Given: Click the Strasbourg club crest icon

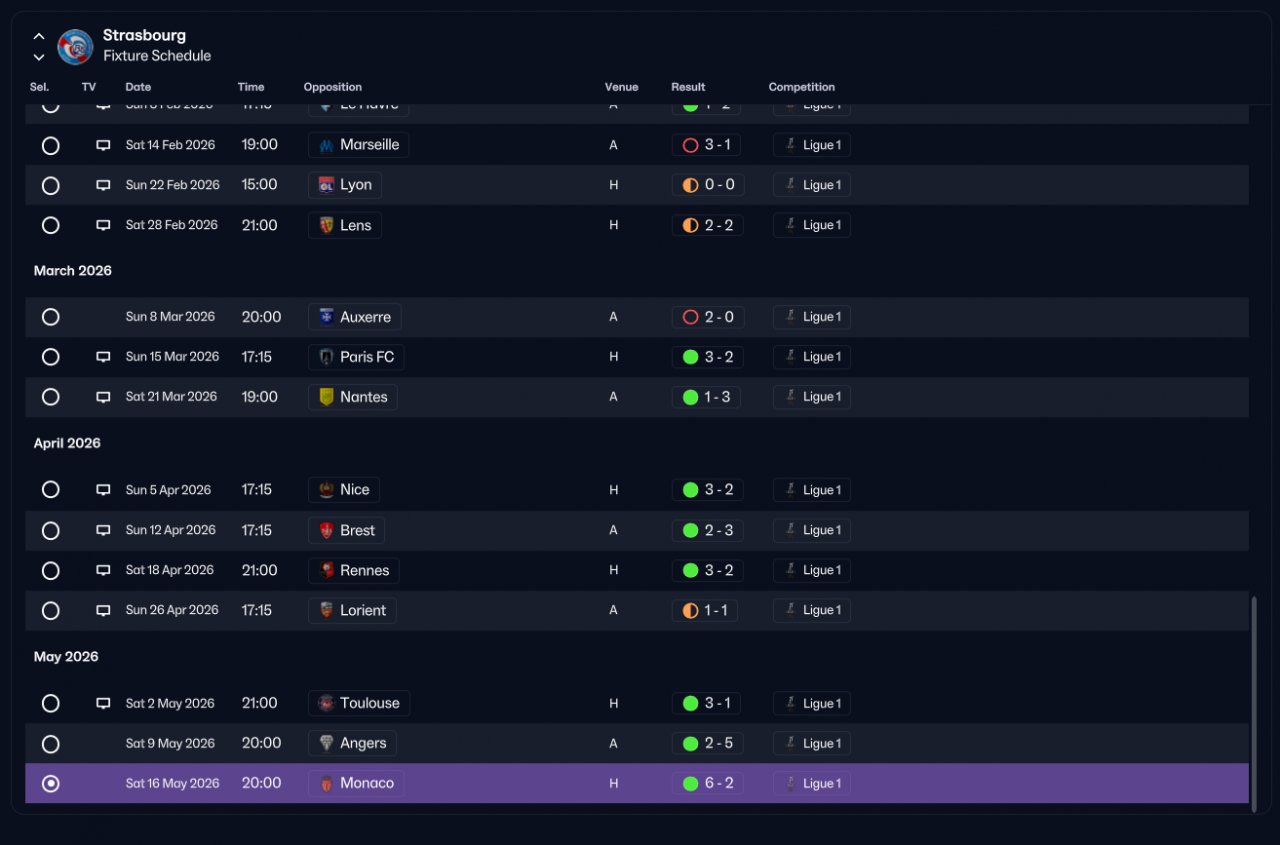Looking at the screenshot, I should [76, 46].
